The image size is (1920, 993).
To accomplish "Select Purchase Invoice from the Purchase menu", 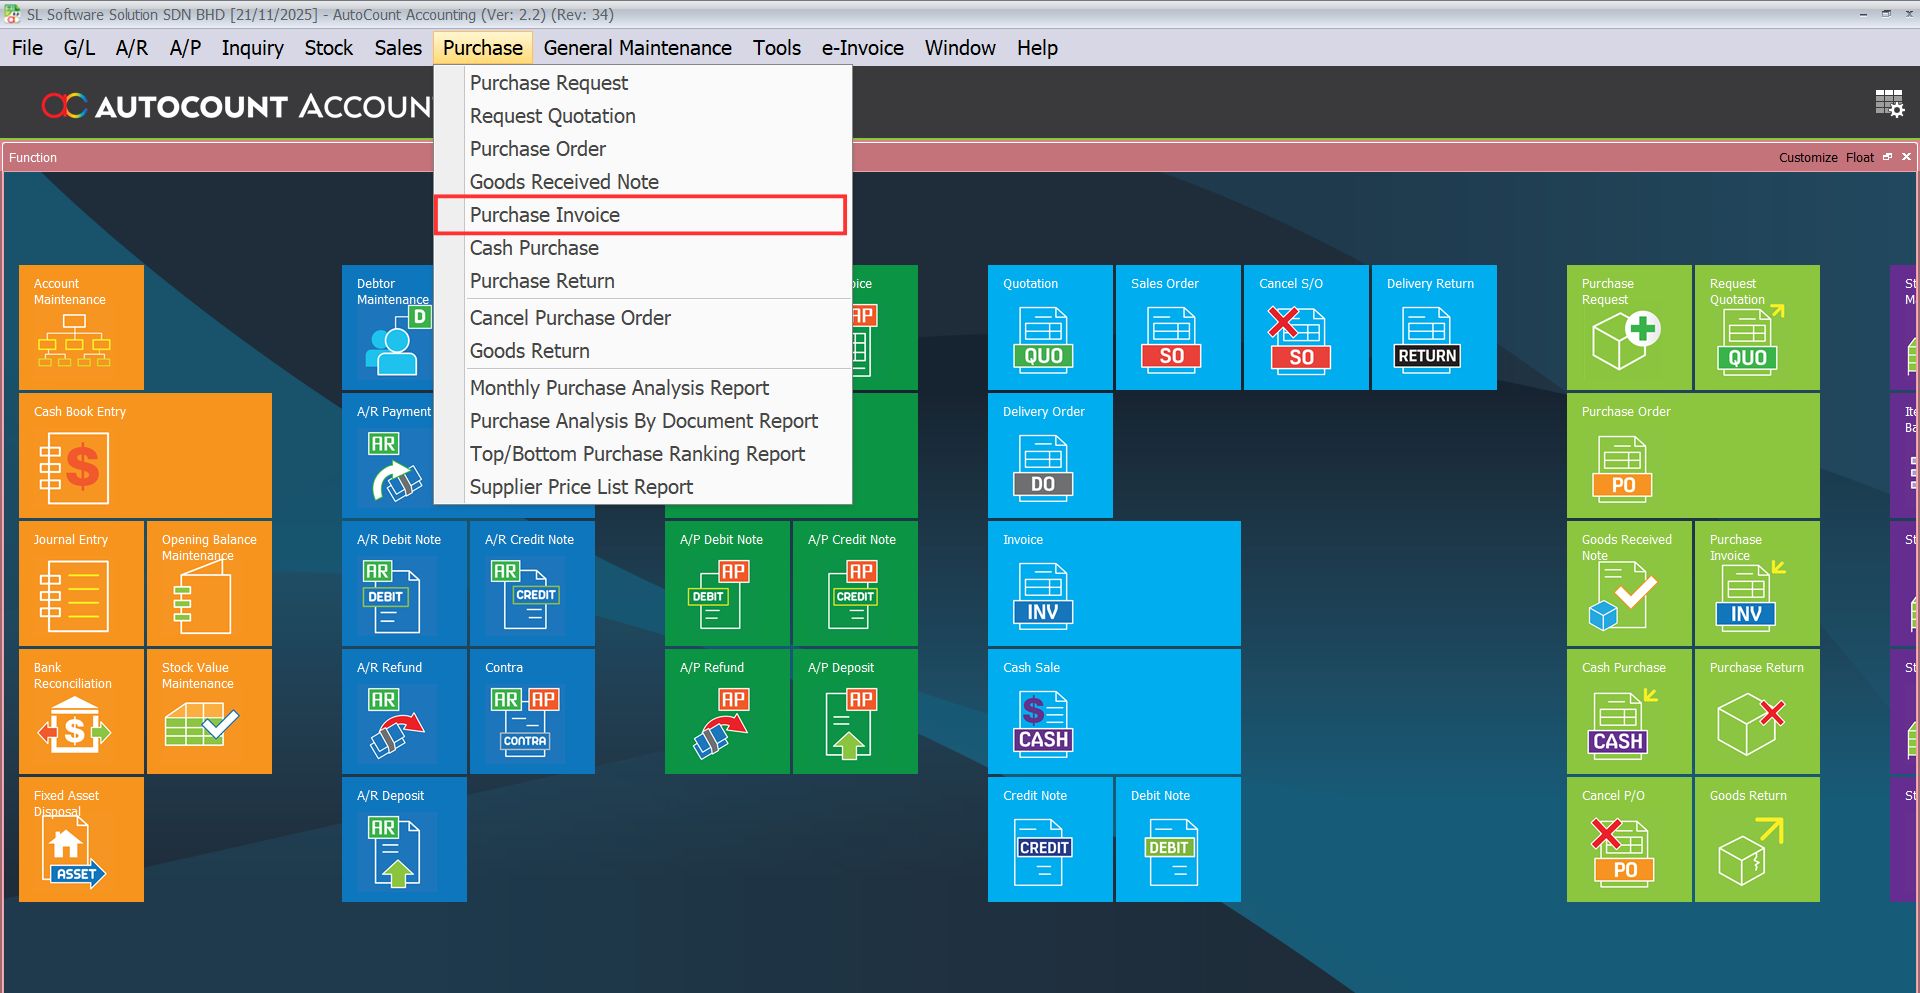I will point(545,214).
